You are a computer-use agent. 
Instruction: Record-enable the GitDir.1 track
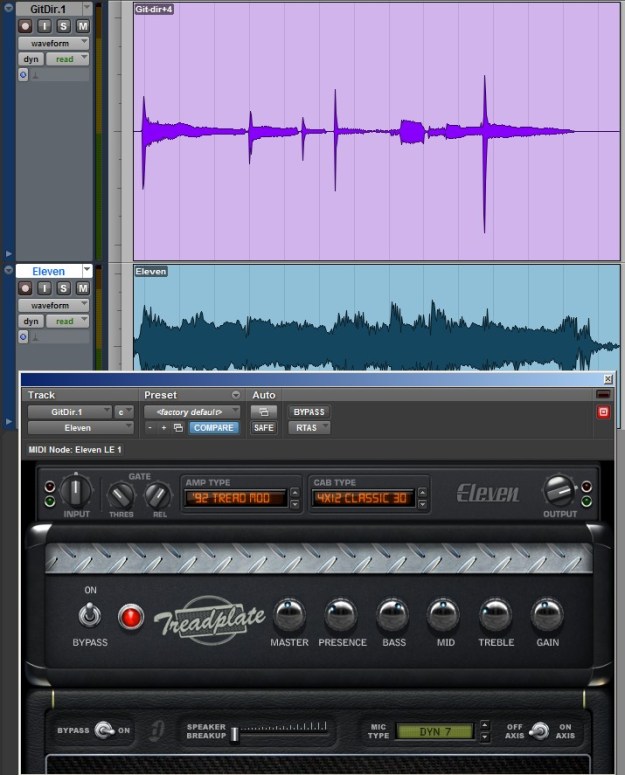coord(26,26)
